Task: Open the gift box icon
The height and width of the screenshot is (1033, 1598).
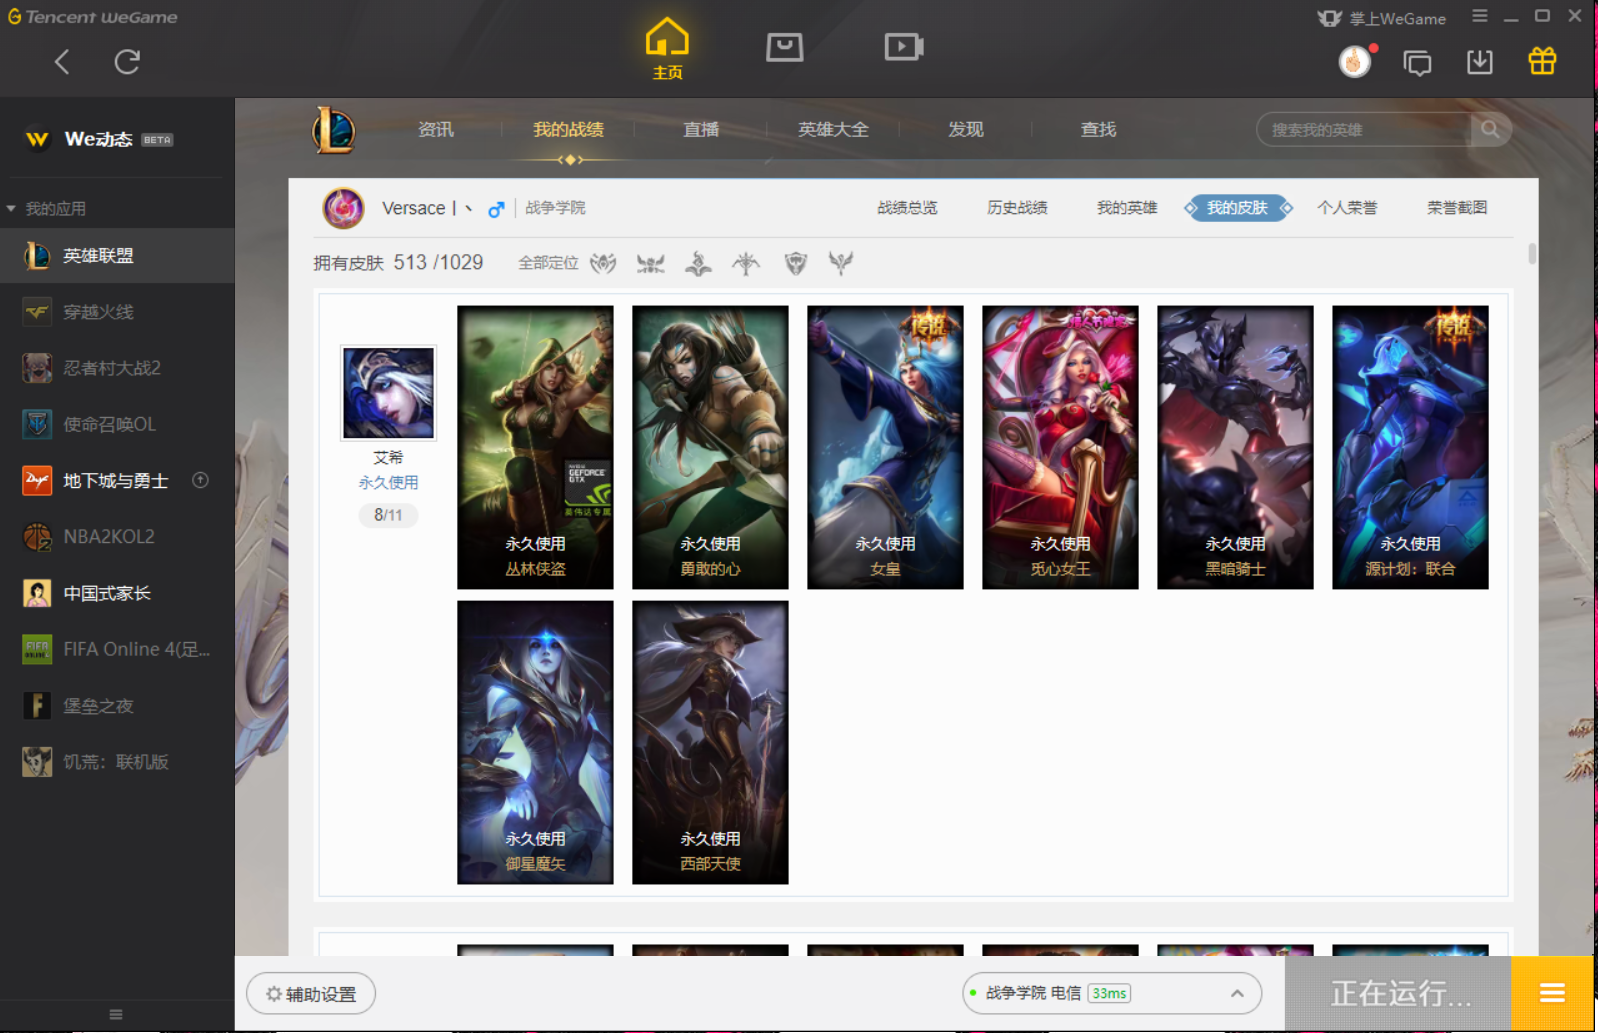Action: (x=1542, y=61)
